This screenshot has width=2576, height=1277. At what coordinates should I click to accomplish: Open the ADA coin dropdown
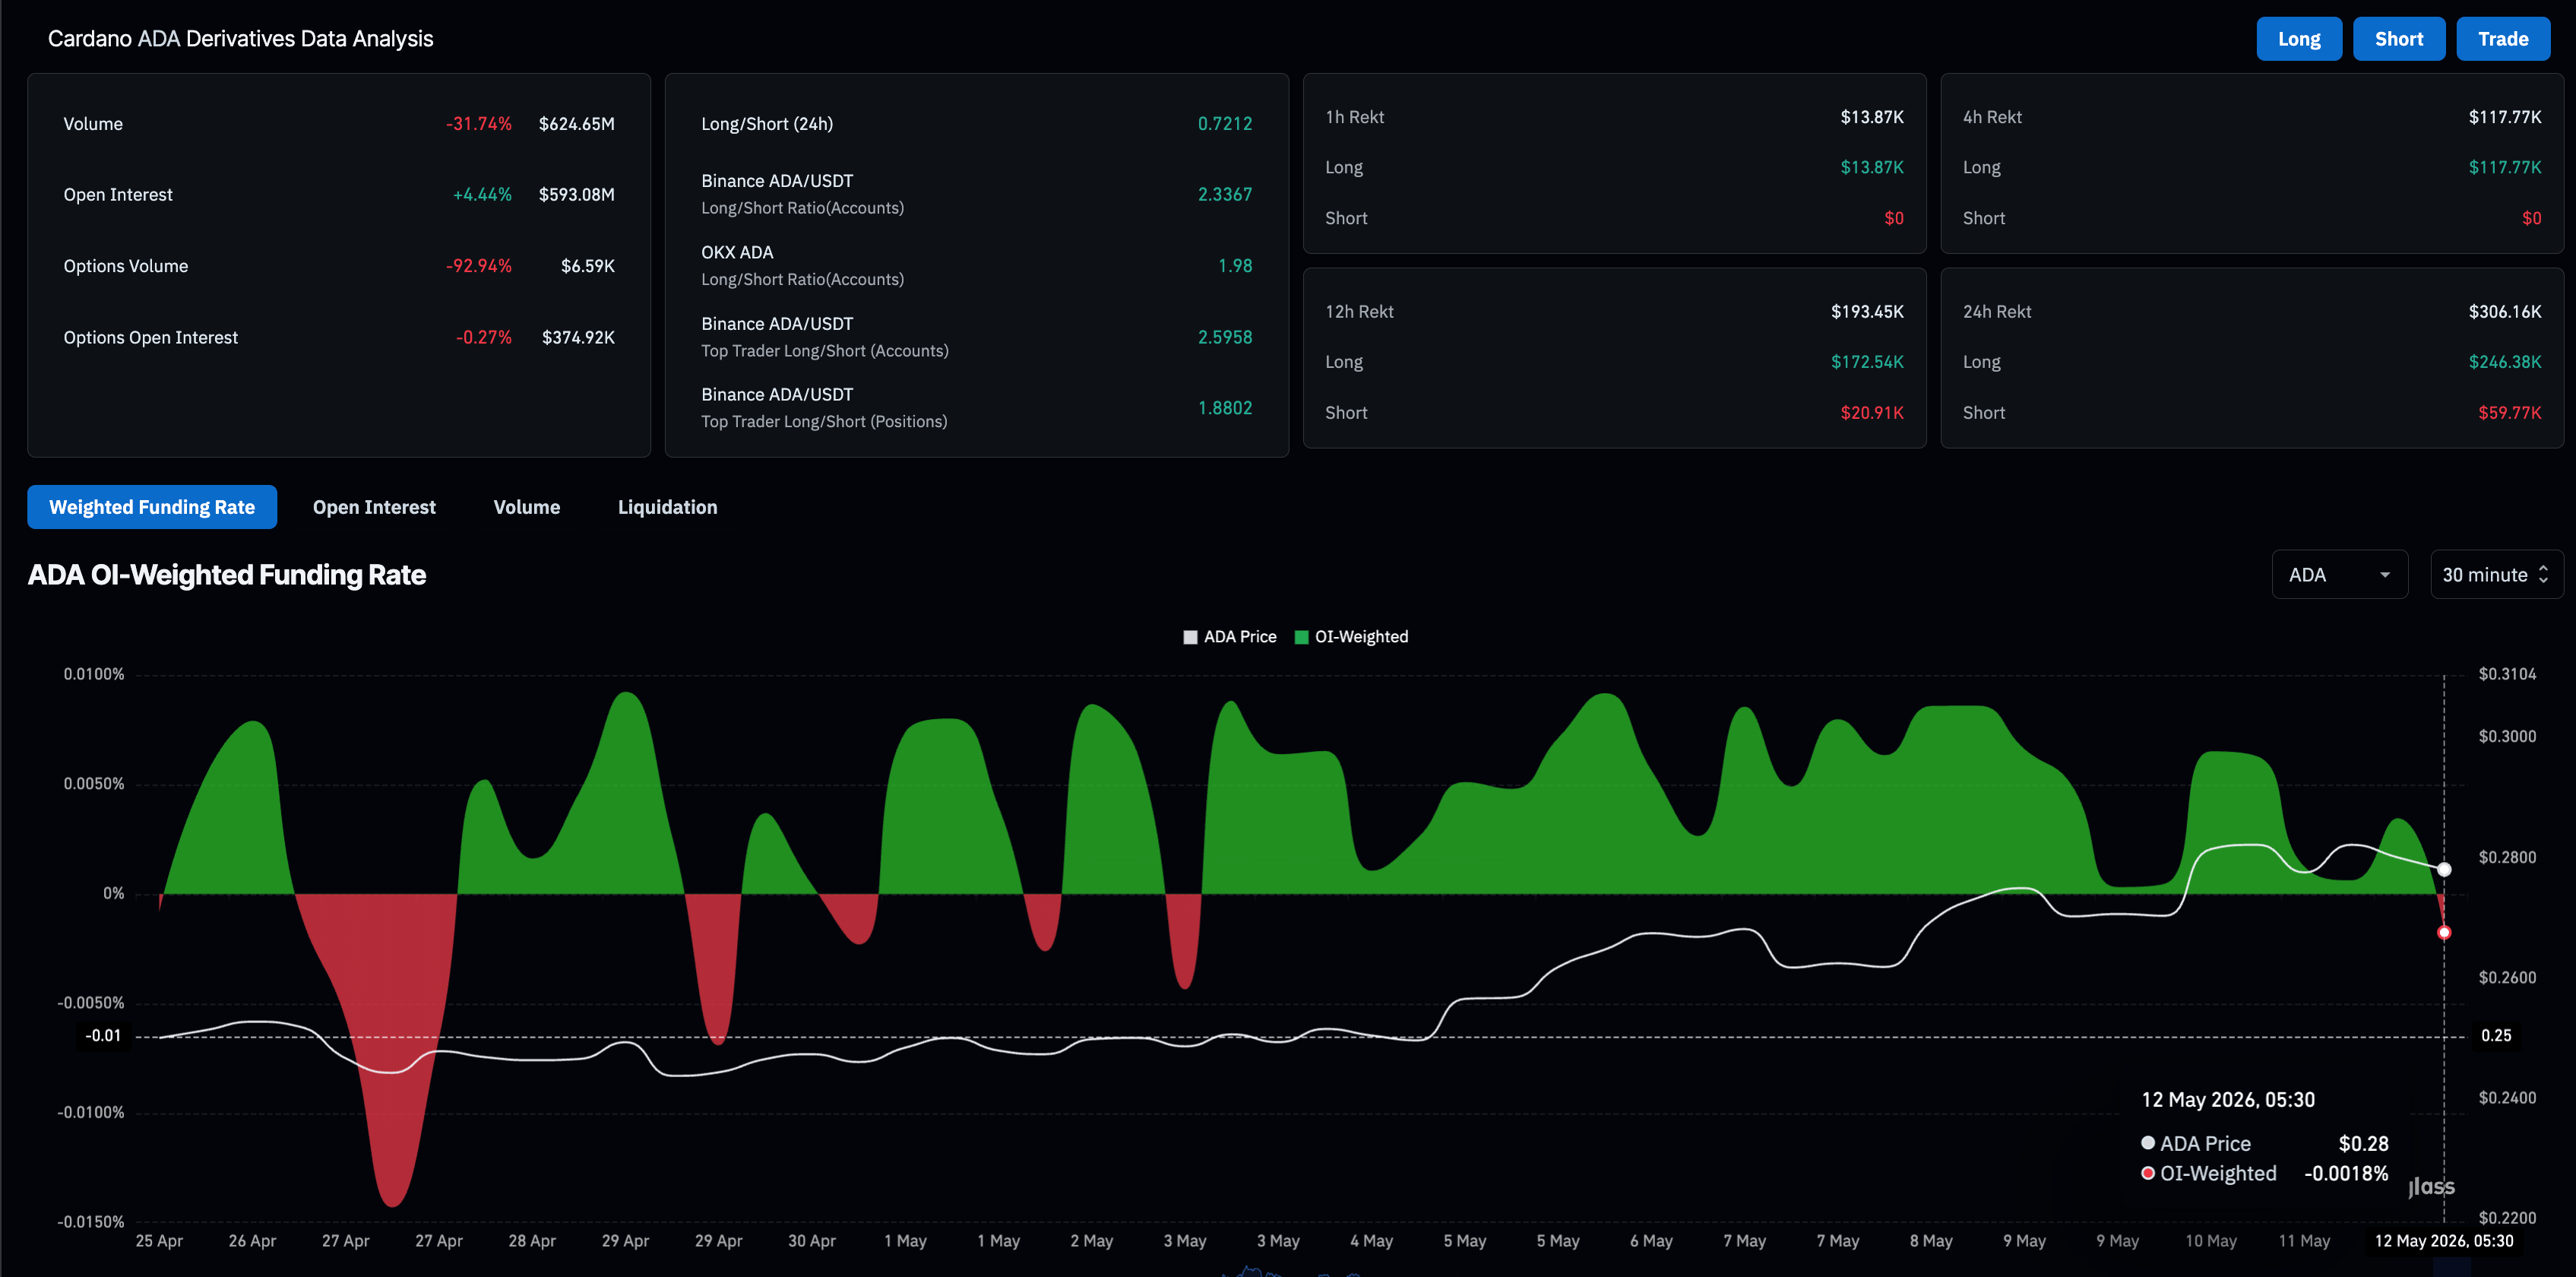2339,574
